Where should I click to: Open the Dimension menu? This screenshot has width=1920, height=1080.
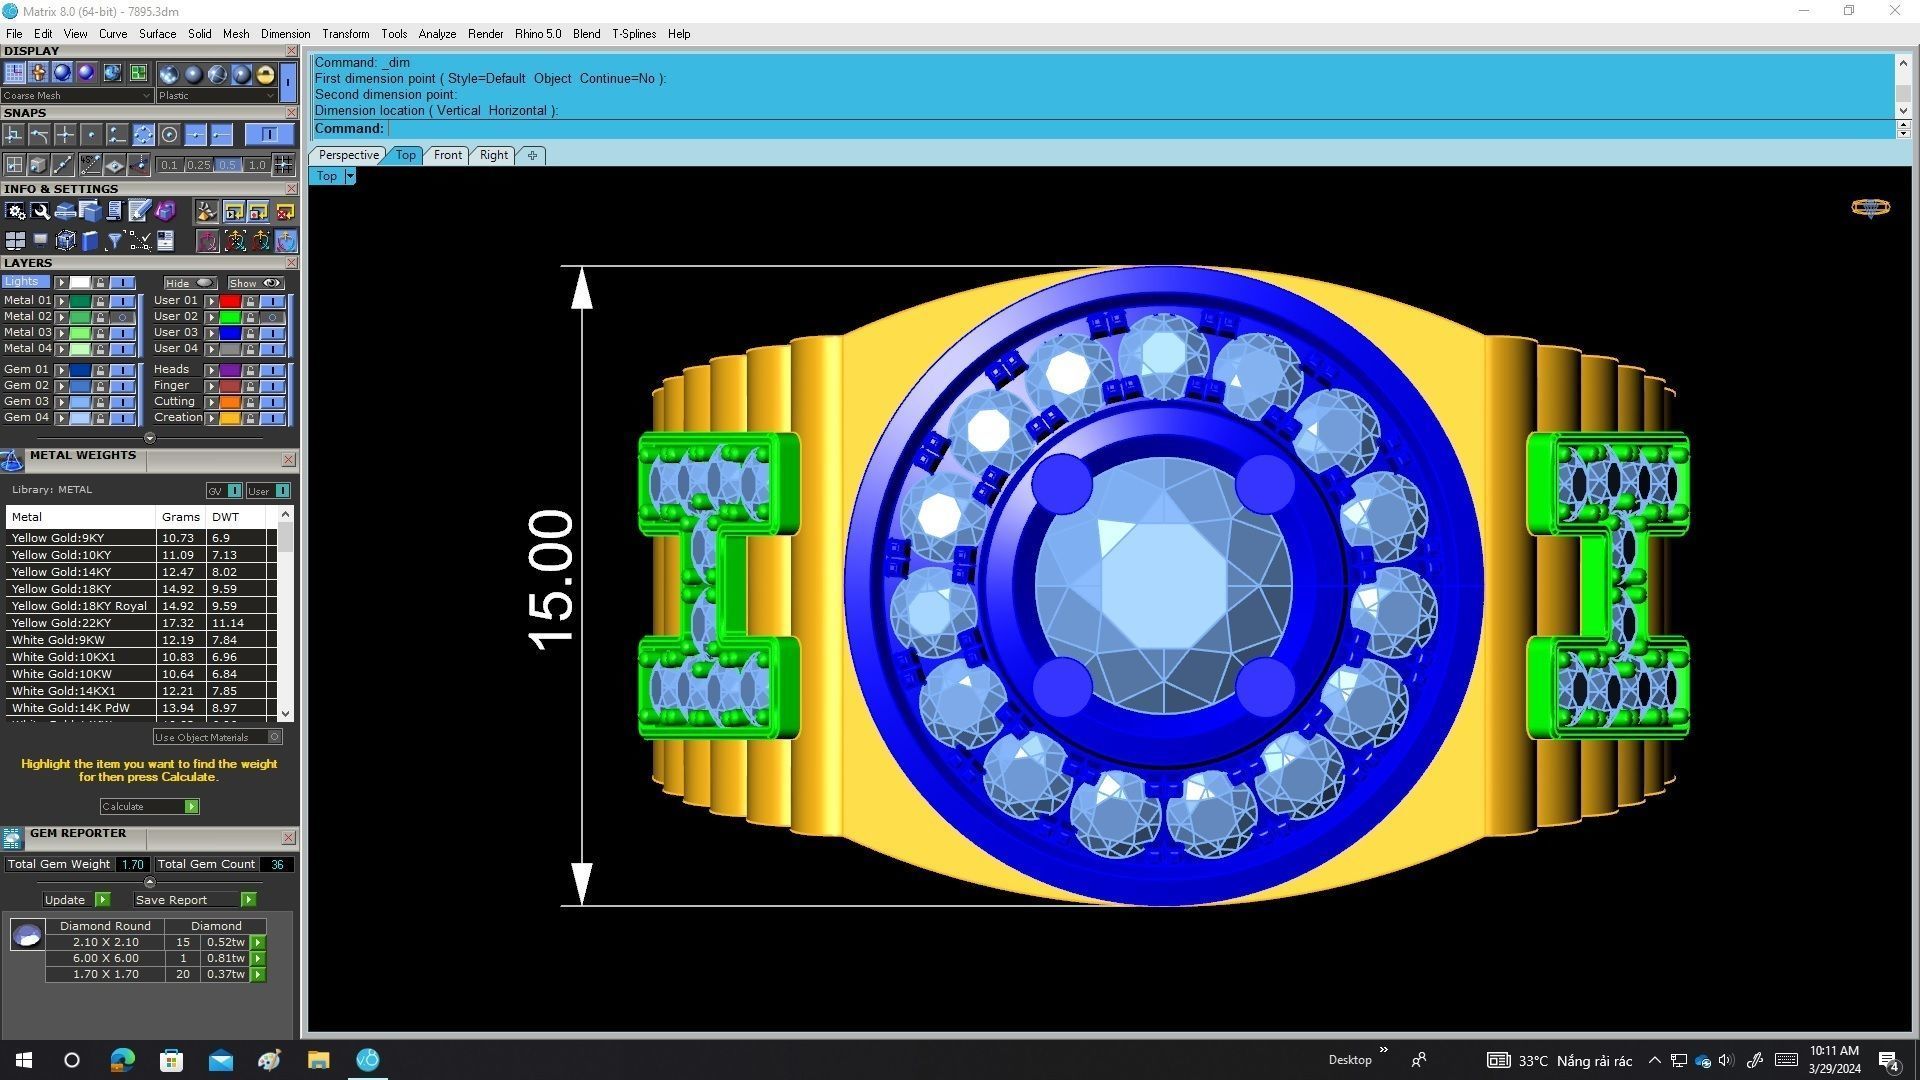pyautogui.click(x=285, y=34)
